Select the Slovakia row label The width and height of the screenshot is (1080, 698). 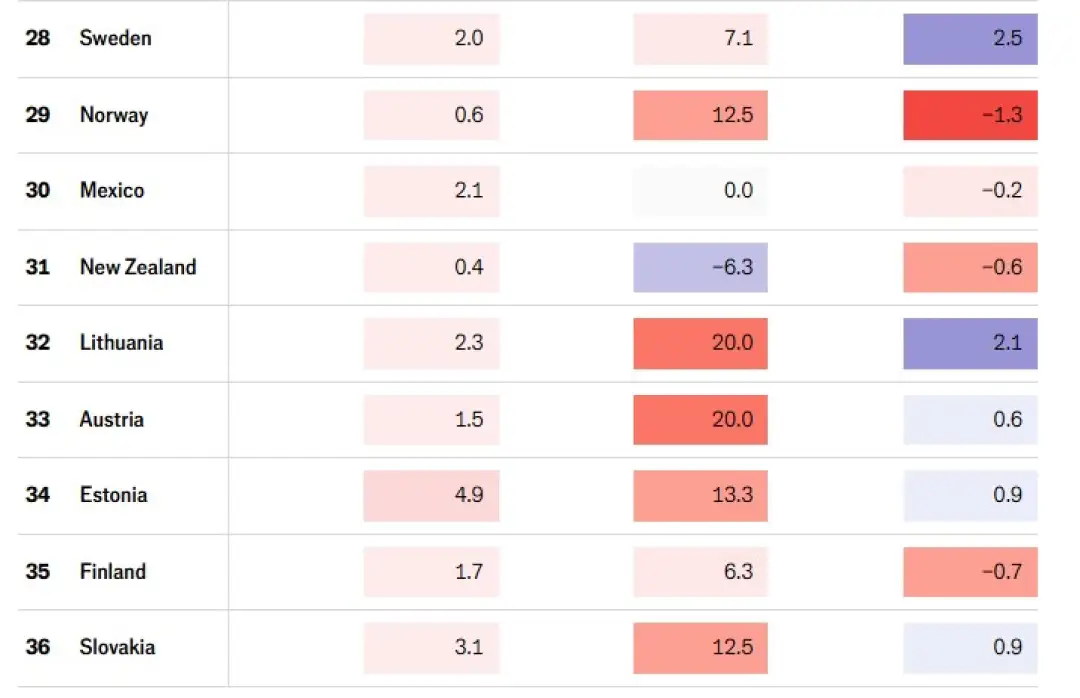[117, 648]
